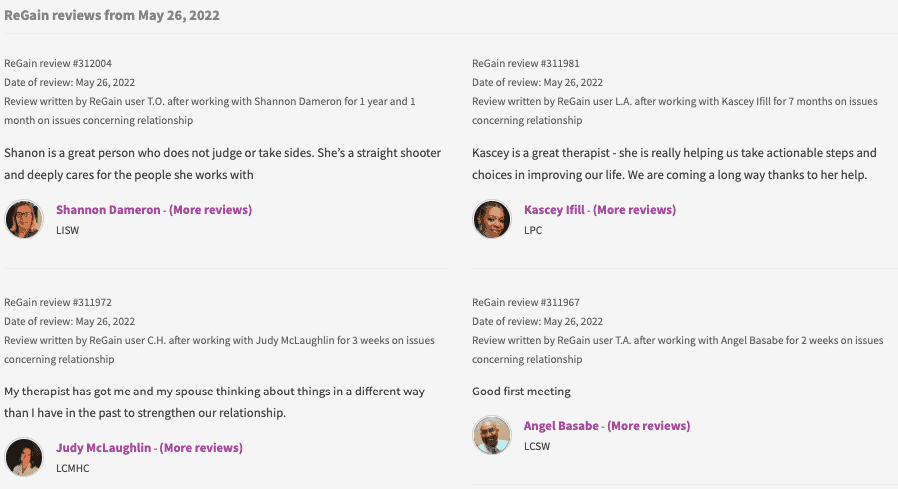Click the LCMHC credential under Judy McLaughlin

73,468
